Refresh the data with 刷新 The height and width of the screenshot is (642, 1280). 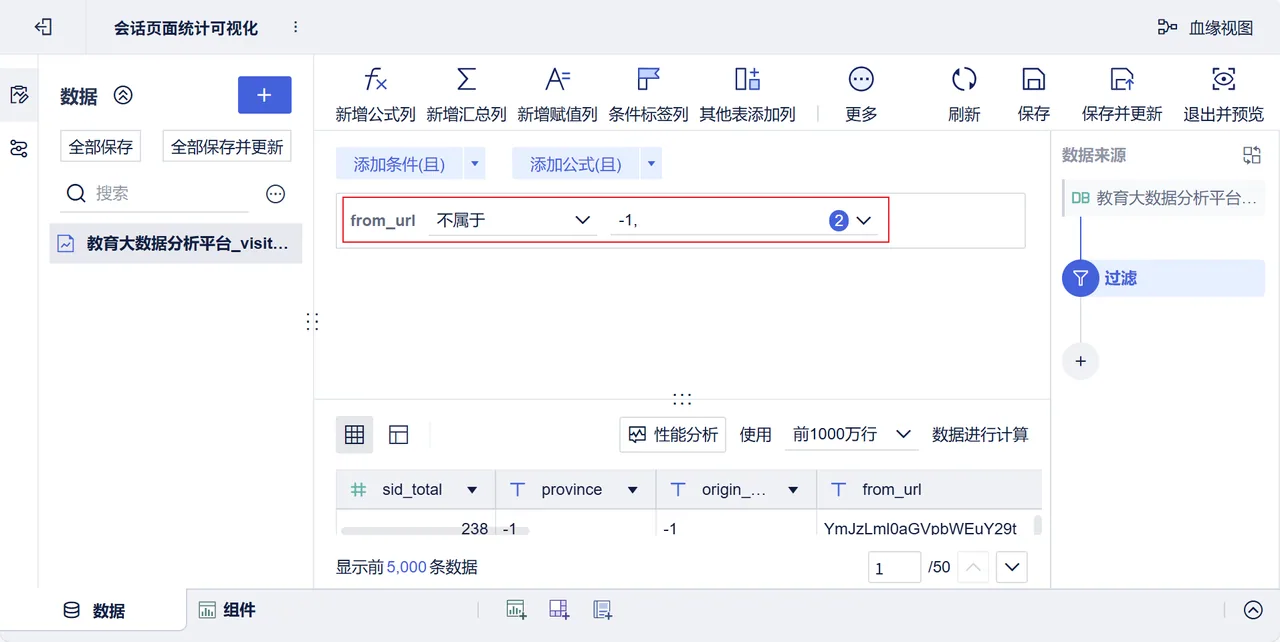click(x=964, y=95)
